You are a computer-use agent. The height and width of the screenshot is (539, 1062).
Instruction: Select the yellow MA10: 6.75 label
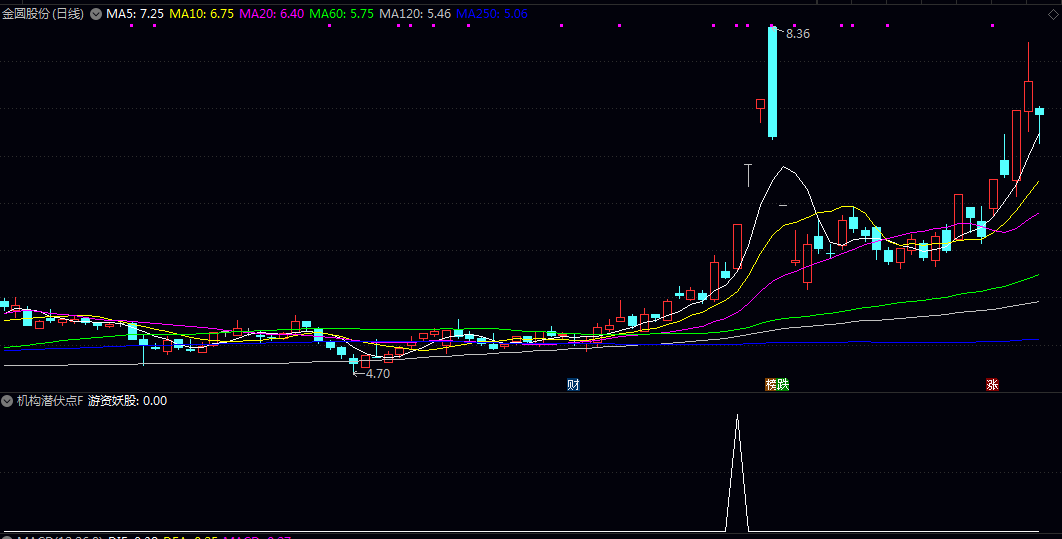pyautogui.click(x=202, y=14)
